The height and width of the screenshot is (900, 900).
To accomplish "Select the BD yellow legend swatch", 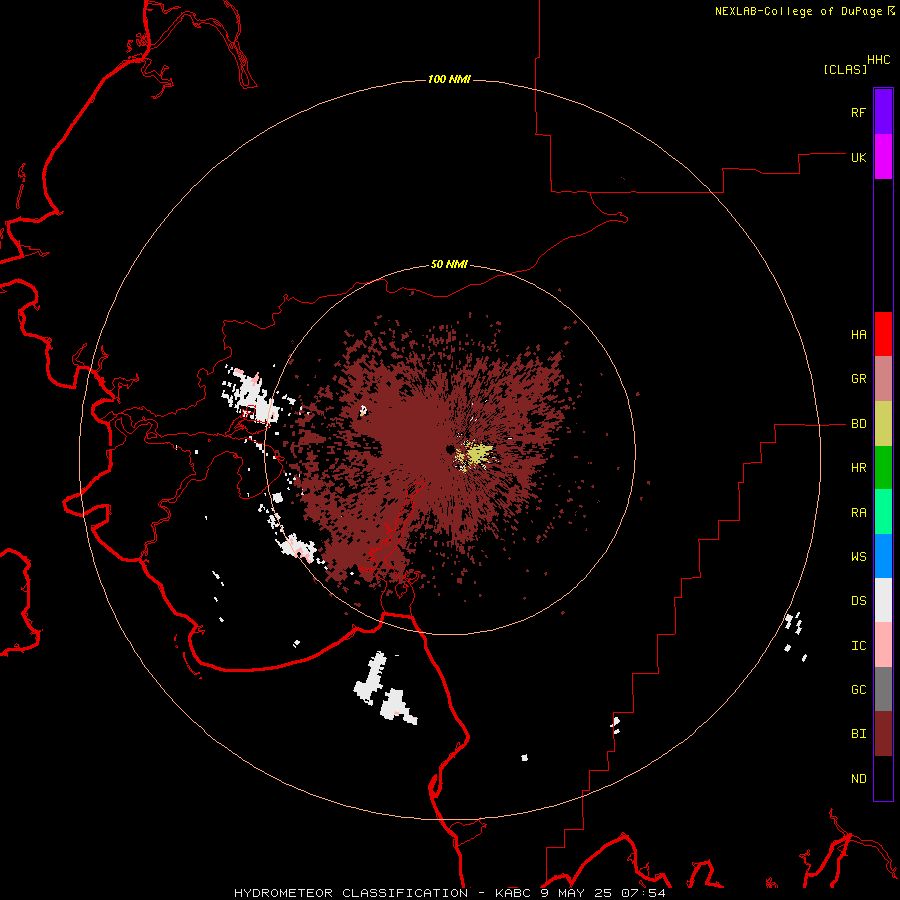I will click(883, 424).
